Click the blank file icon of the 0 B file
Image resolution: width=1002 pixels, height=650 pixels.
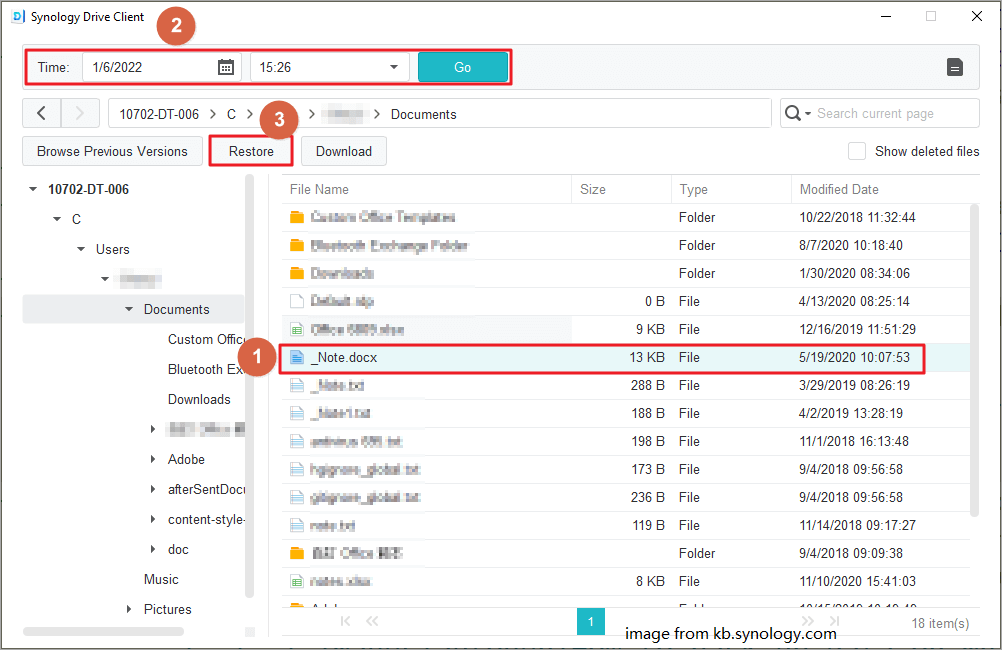click(x=297, y=301)
